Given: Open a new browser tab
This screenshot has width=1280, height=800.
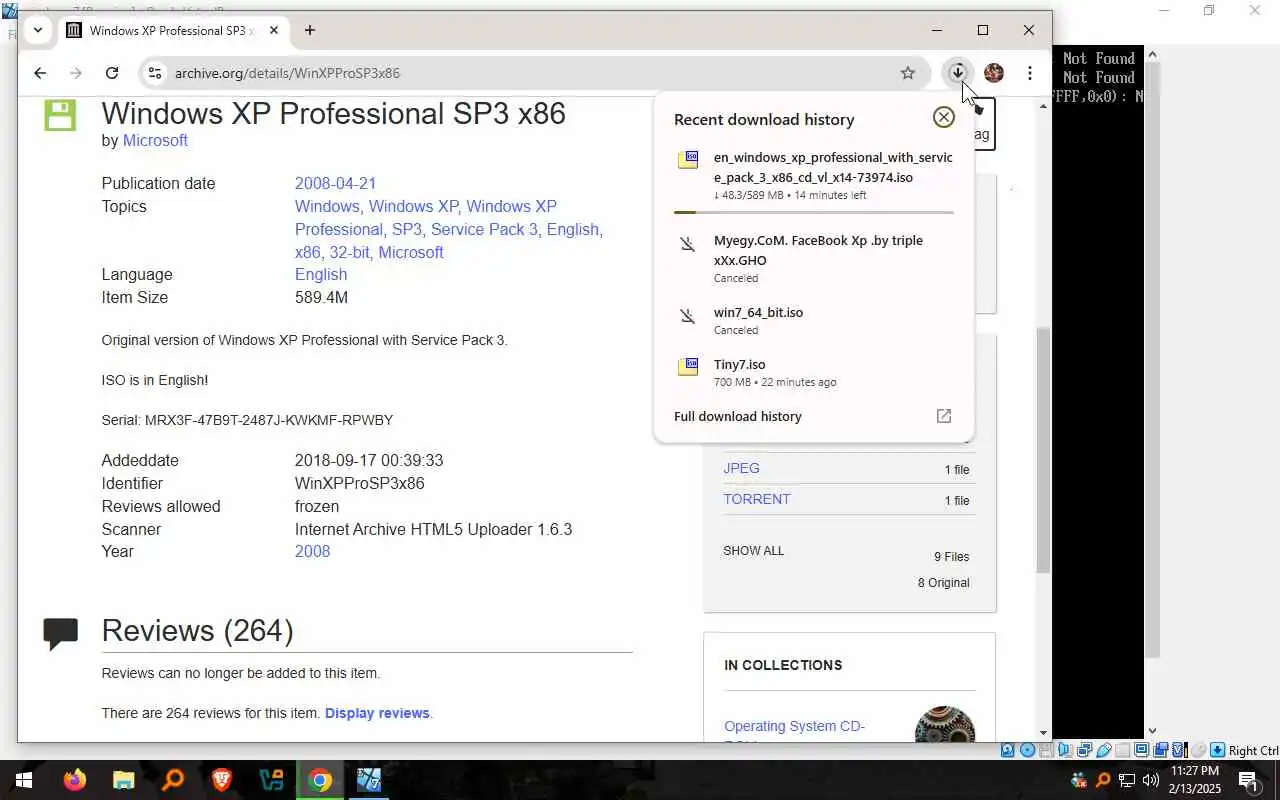Looking at the screenshot, I should (310, 30).
